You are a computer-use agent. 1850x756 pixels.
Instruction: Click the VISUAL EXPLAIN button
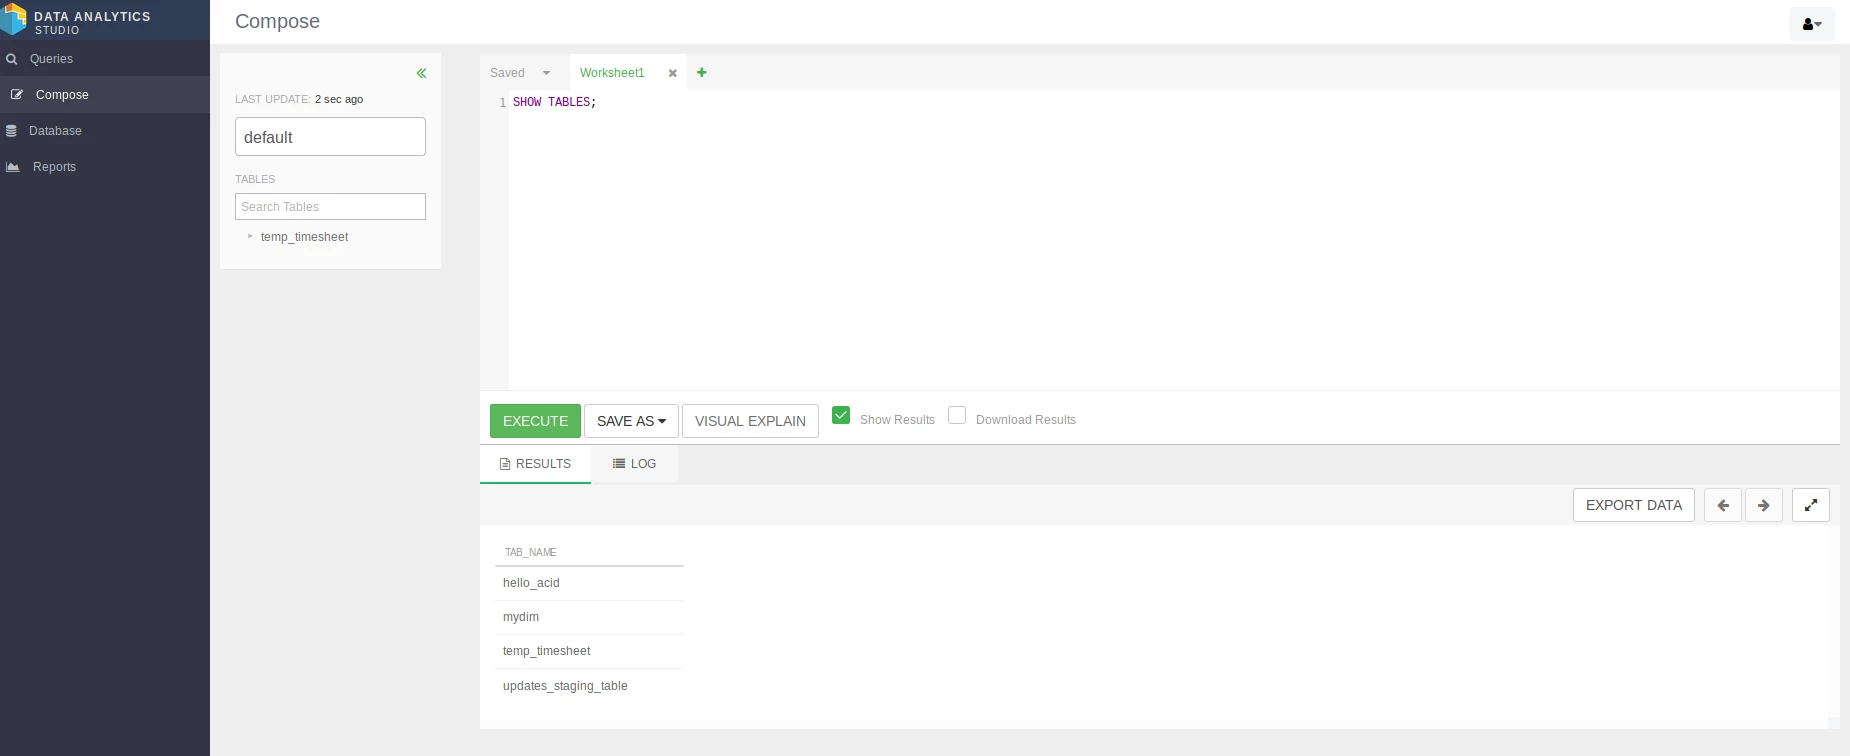click(x=750, y=421)
